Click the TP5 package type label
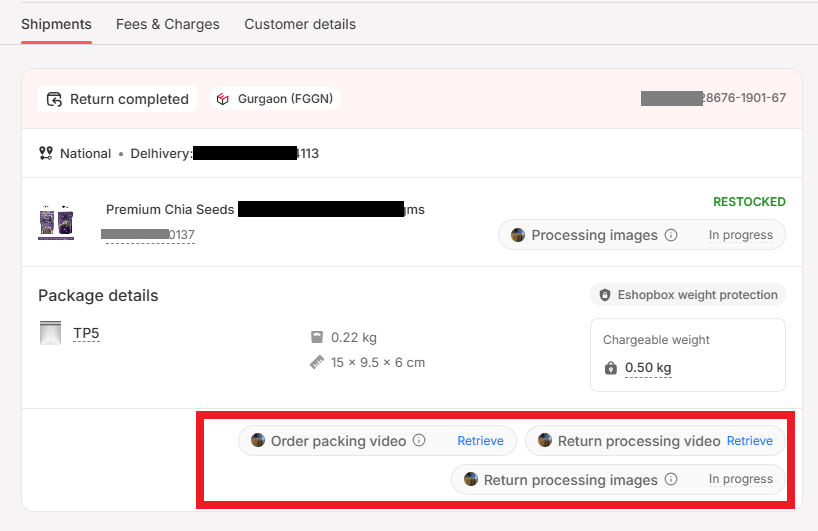 pyautogui.click(x=86, y=333)
